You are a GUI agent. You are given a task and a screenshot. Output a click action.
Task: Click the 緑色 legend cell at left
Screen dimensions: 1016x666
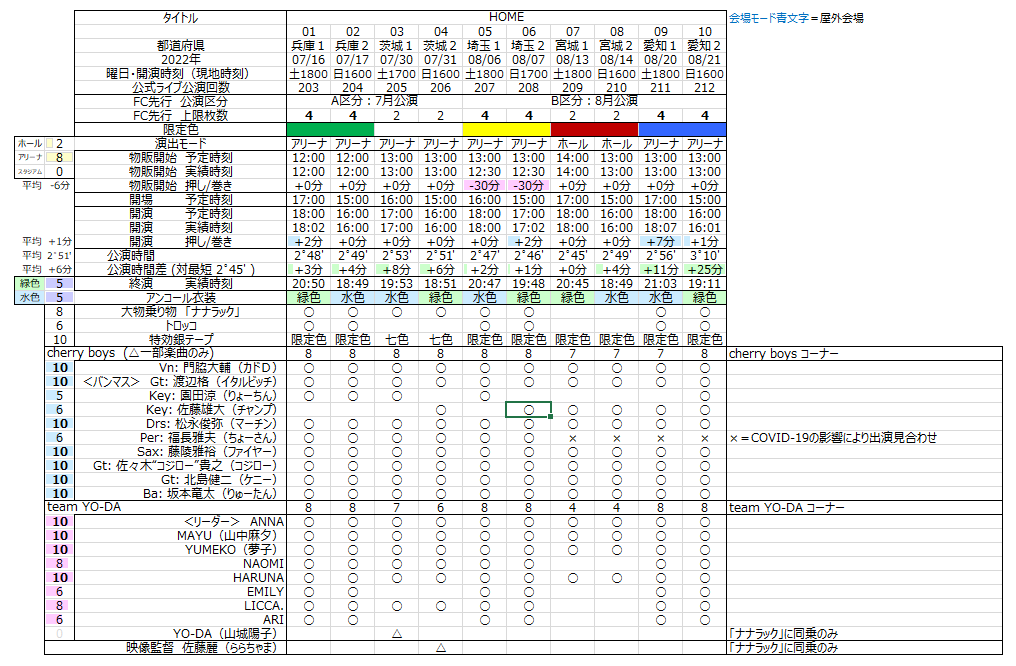(x=30, y=284)
